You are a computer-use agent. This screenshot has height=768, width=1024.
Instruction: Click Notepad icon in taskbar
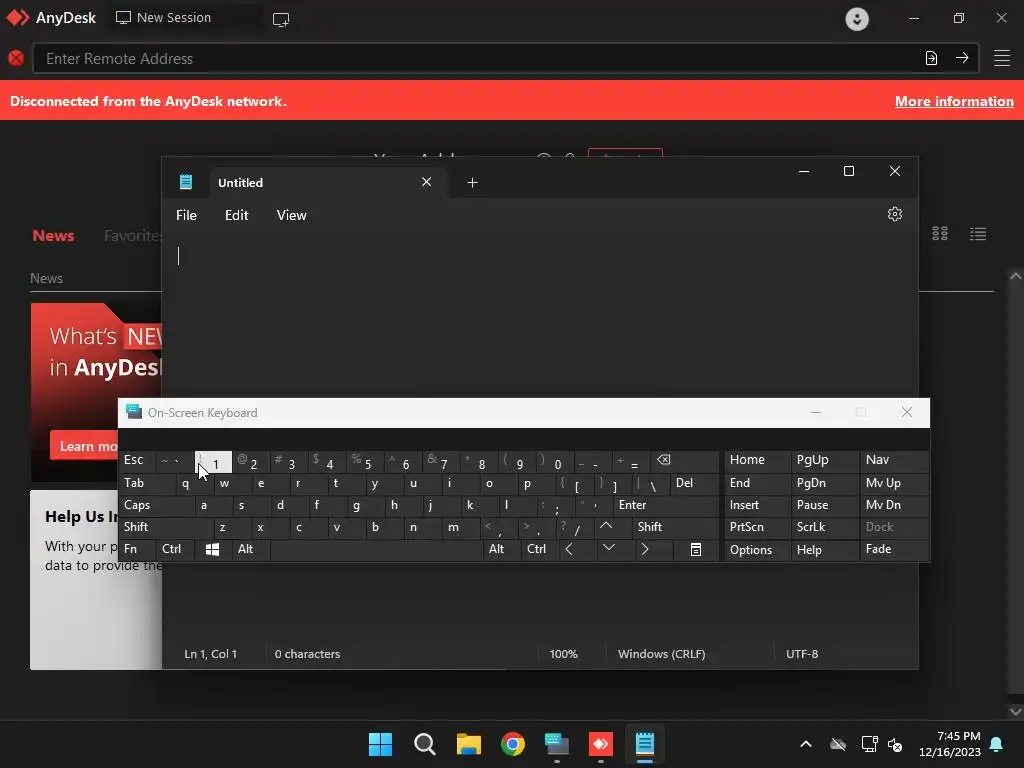(645, 744)
